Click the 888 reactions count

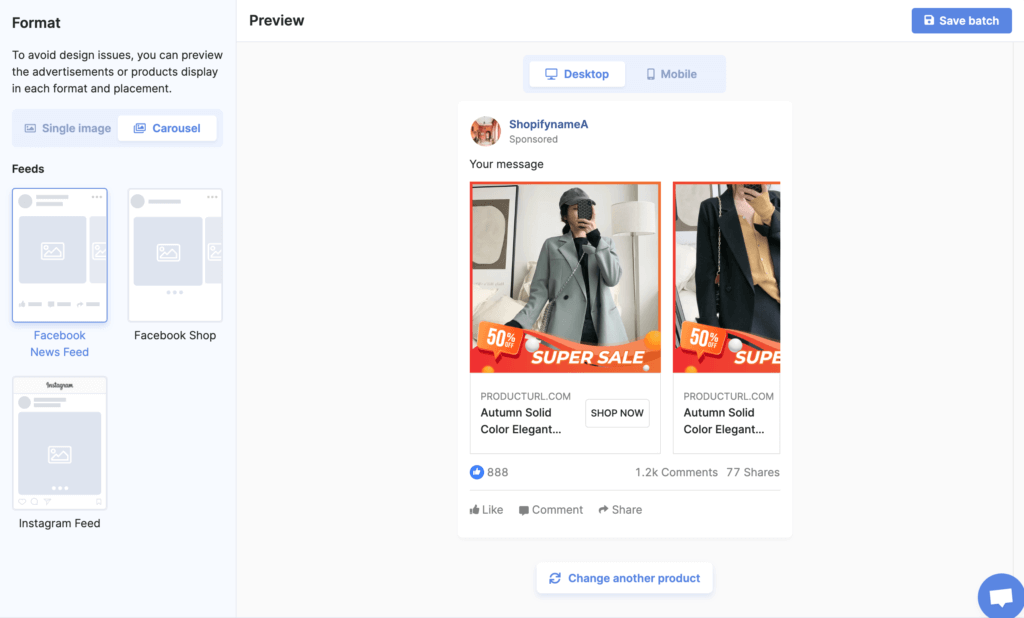[x=498, y=472]
